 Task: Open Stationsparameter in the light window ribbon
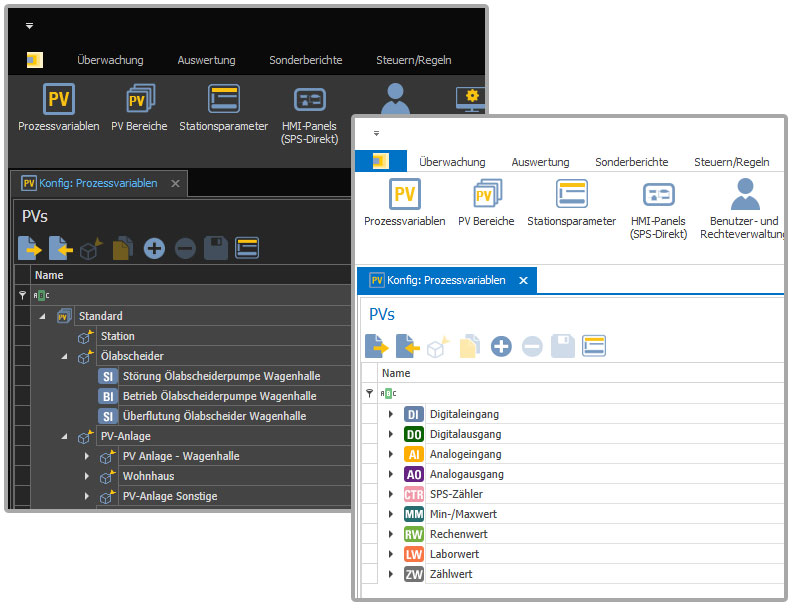(571, 202)
